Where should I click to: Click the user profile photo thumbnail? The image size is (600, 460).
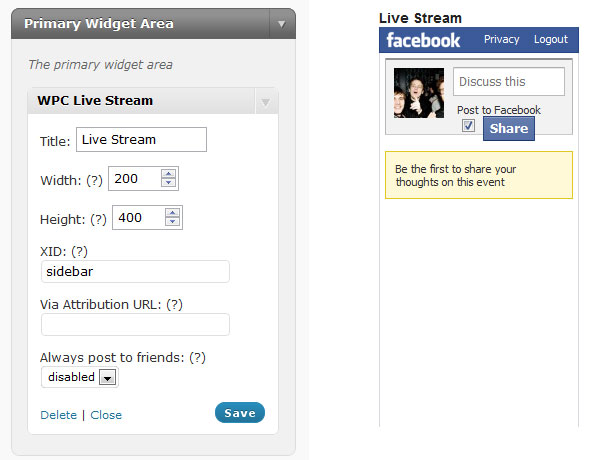pyautogui.click(x=419, y=93)
